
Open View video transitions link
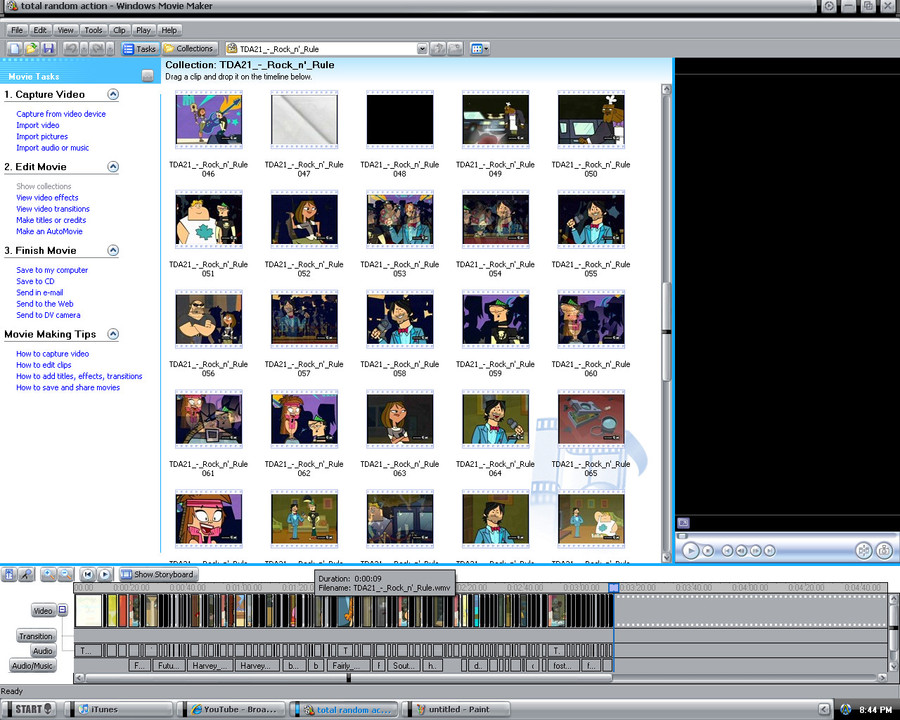[53, 209]
